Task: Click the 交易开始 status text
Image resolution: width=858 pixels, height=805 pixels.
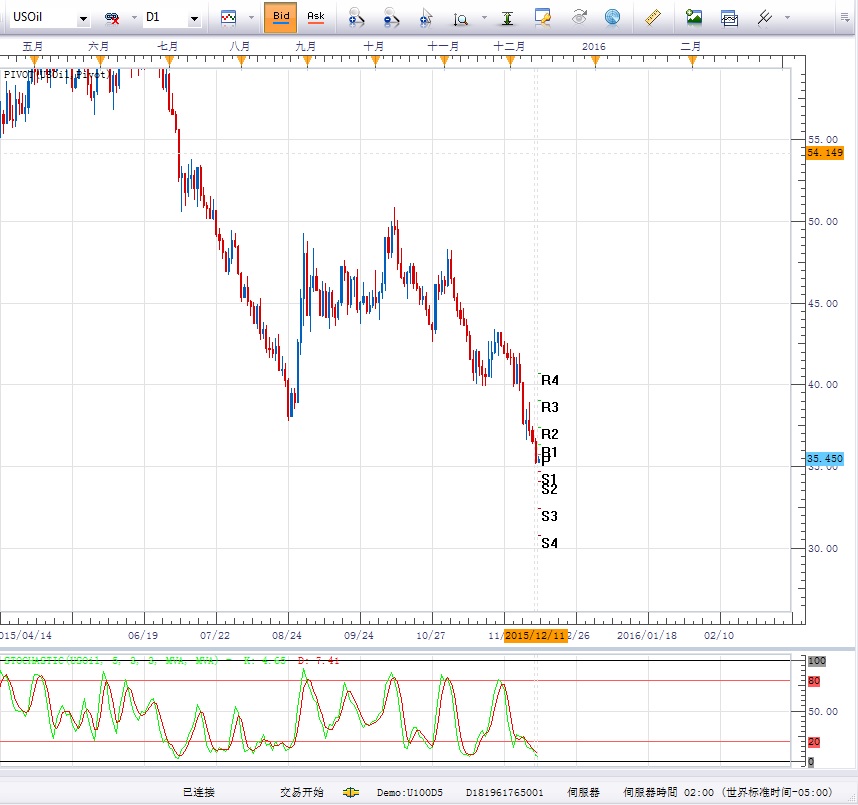Action: [302, 792]
